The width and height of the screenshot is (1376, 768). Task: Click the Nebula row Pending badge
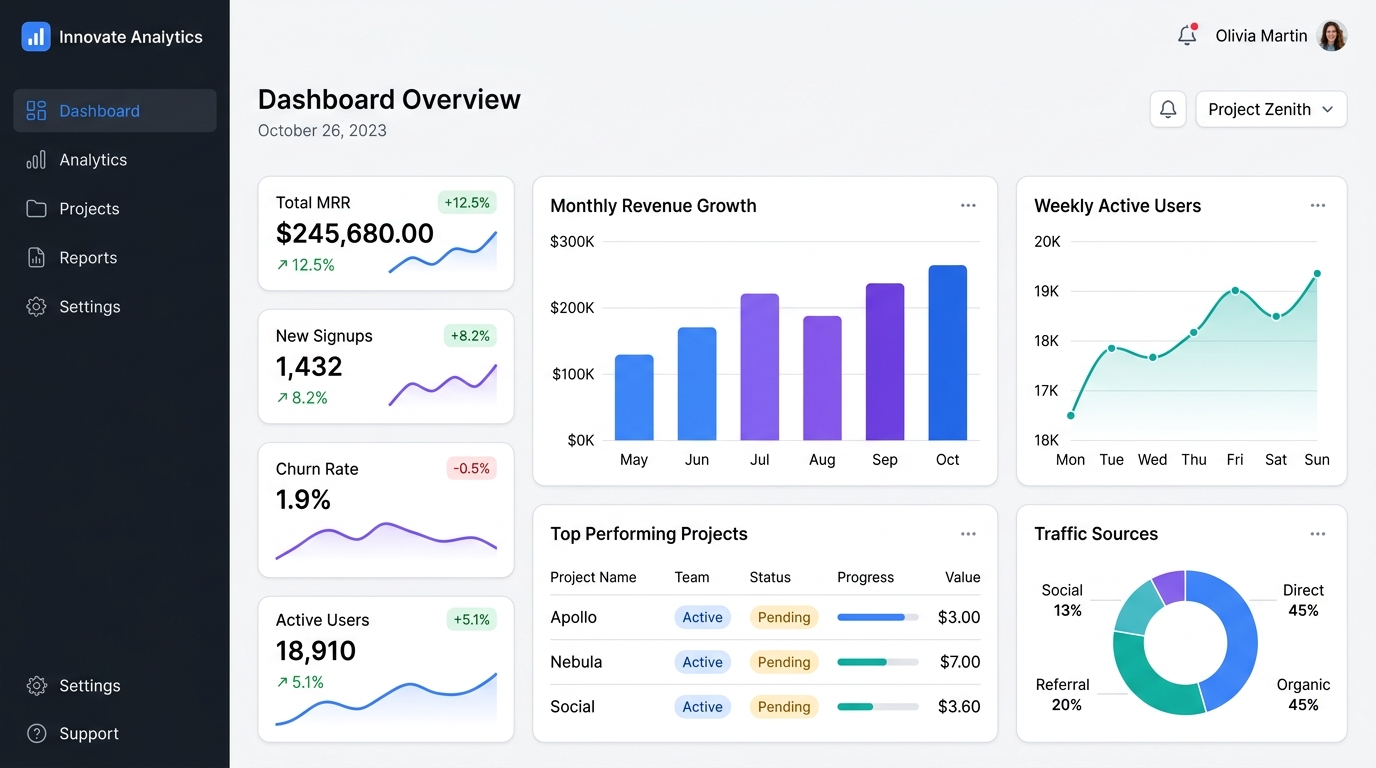pos(784,662)
